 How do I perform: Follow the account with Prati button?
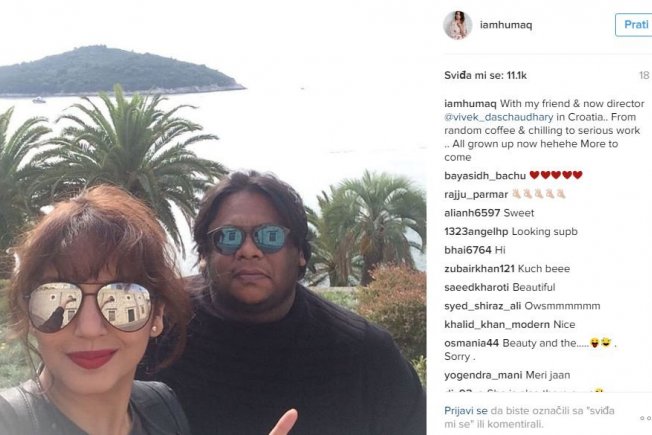coord(634,25)
